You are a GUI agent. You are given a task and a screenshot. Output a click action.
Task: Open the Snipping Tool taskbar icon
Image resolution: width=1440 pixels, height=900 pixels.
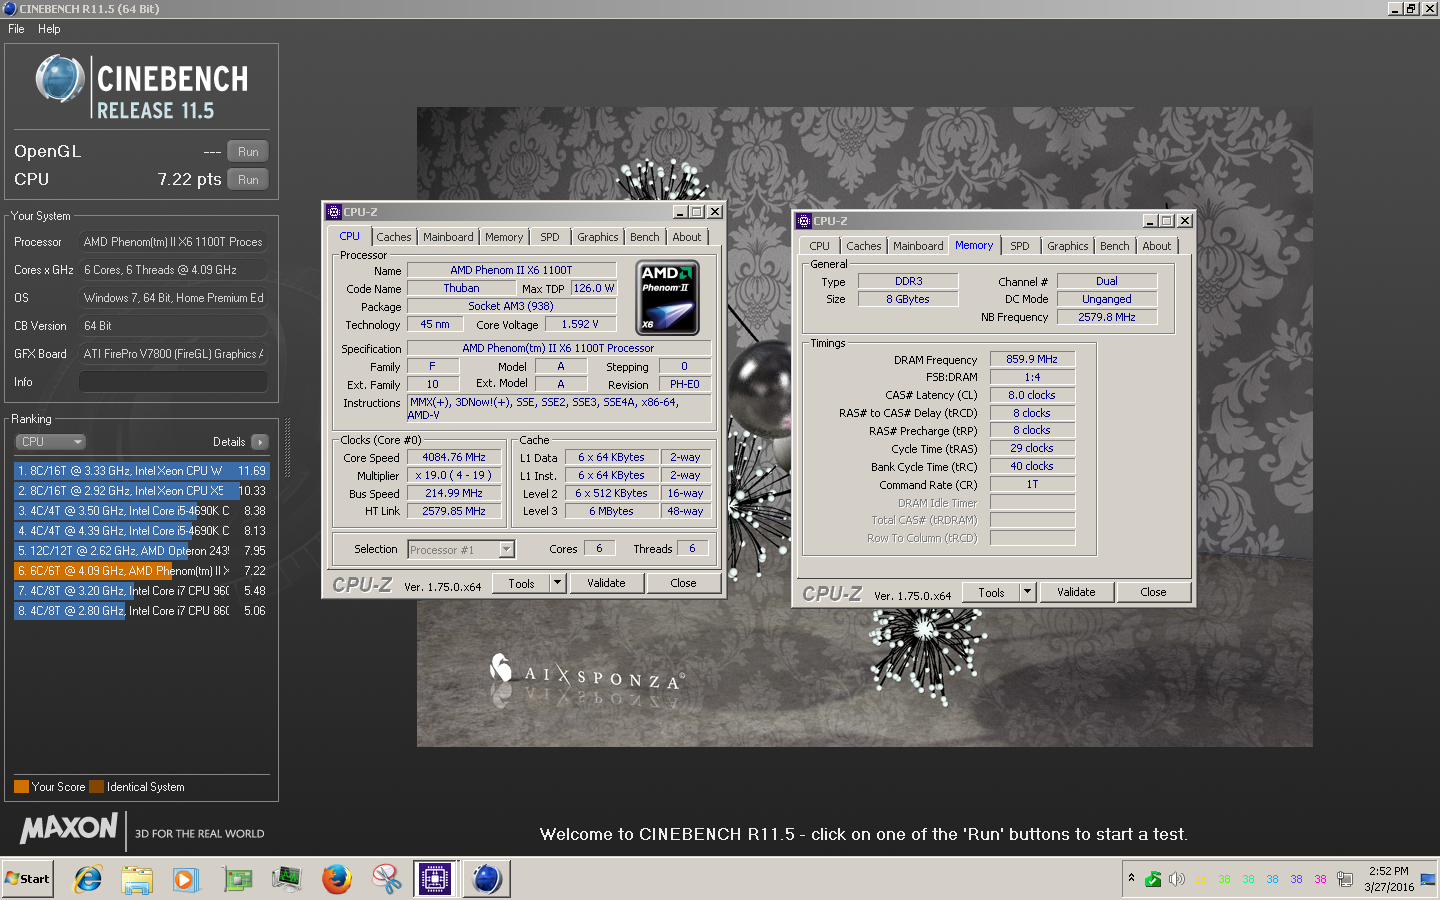pyautogui.click(x=386, y=879)
